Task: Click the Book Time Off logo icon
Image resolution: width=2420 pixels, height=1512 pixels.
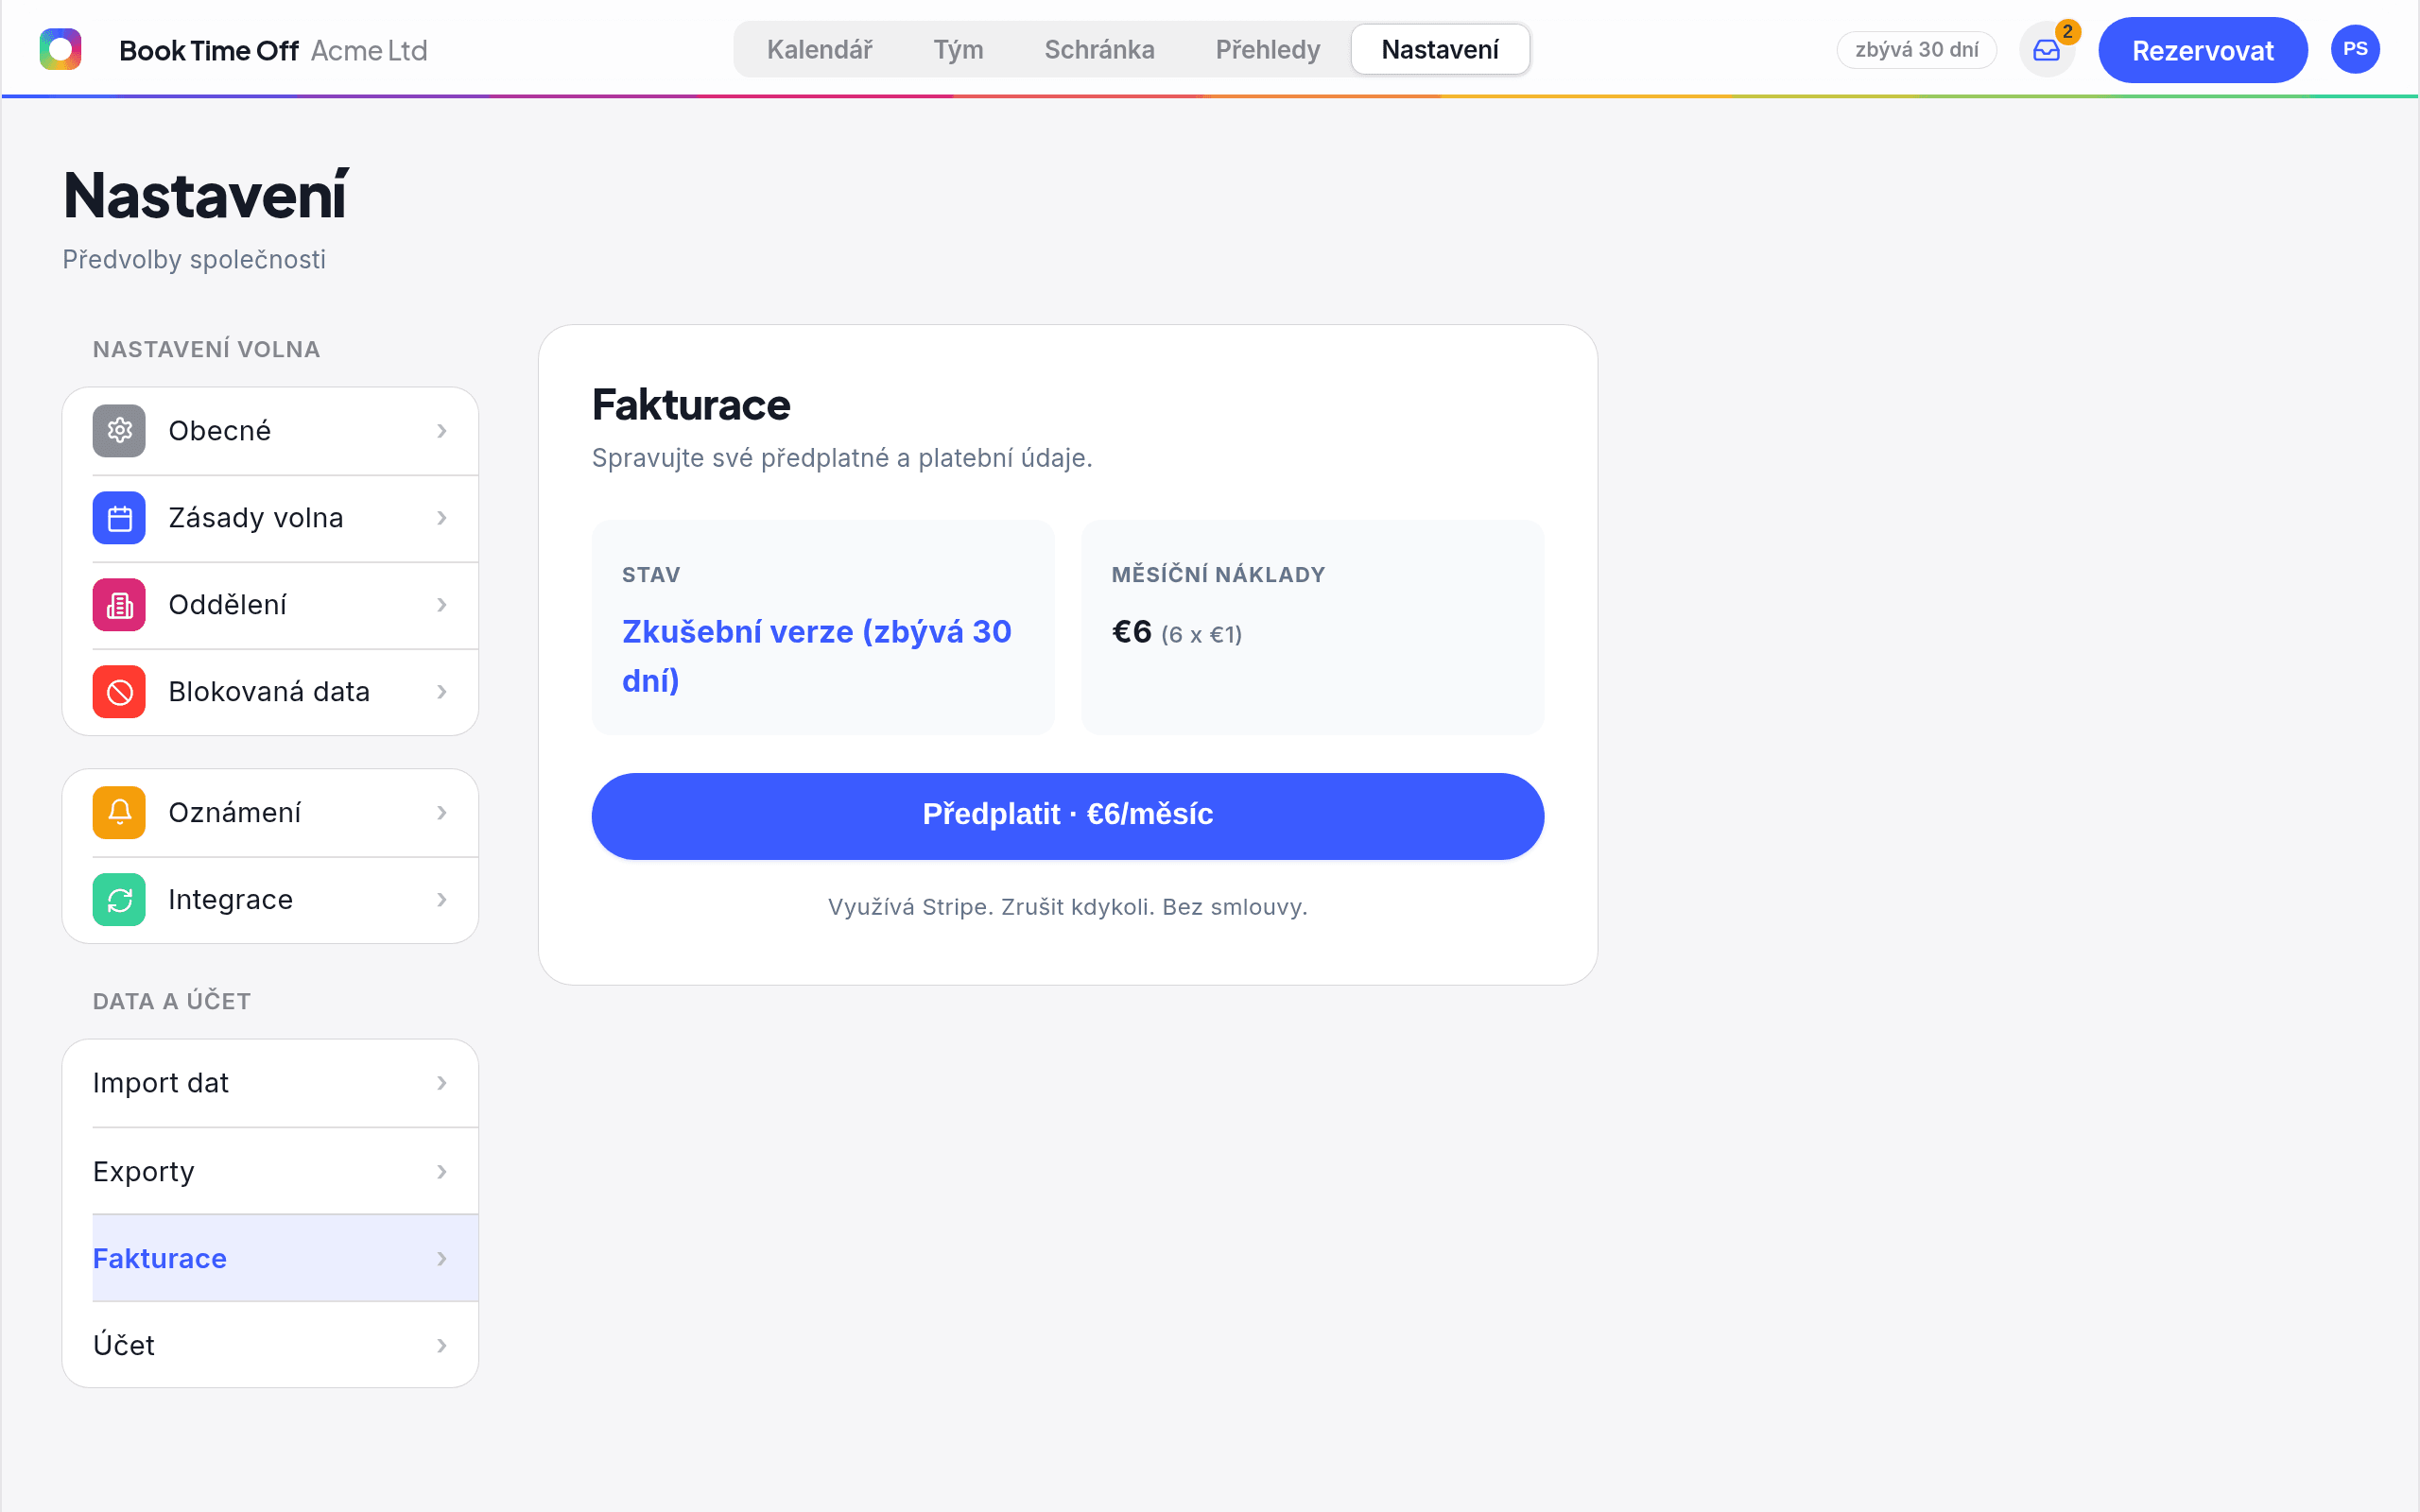Action: 60,49
